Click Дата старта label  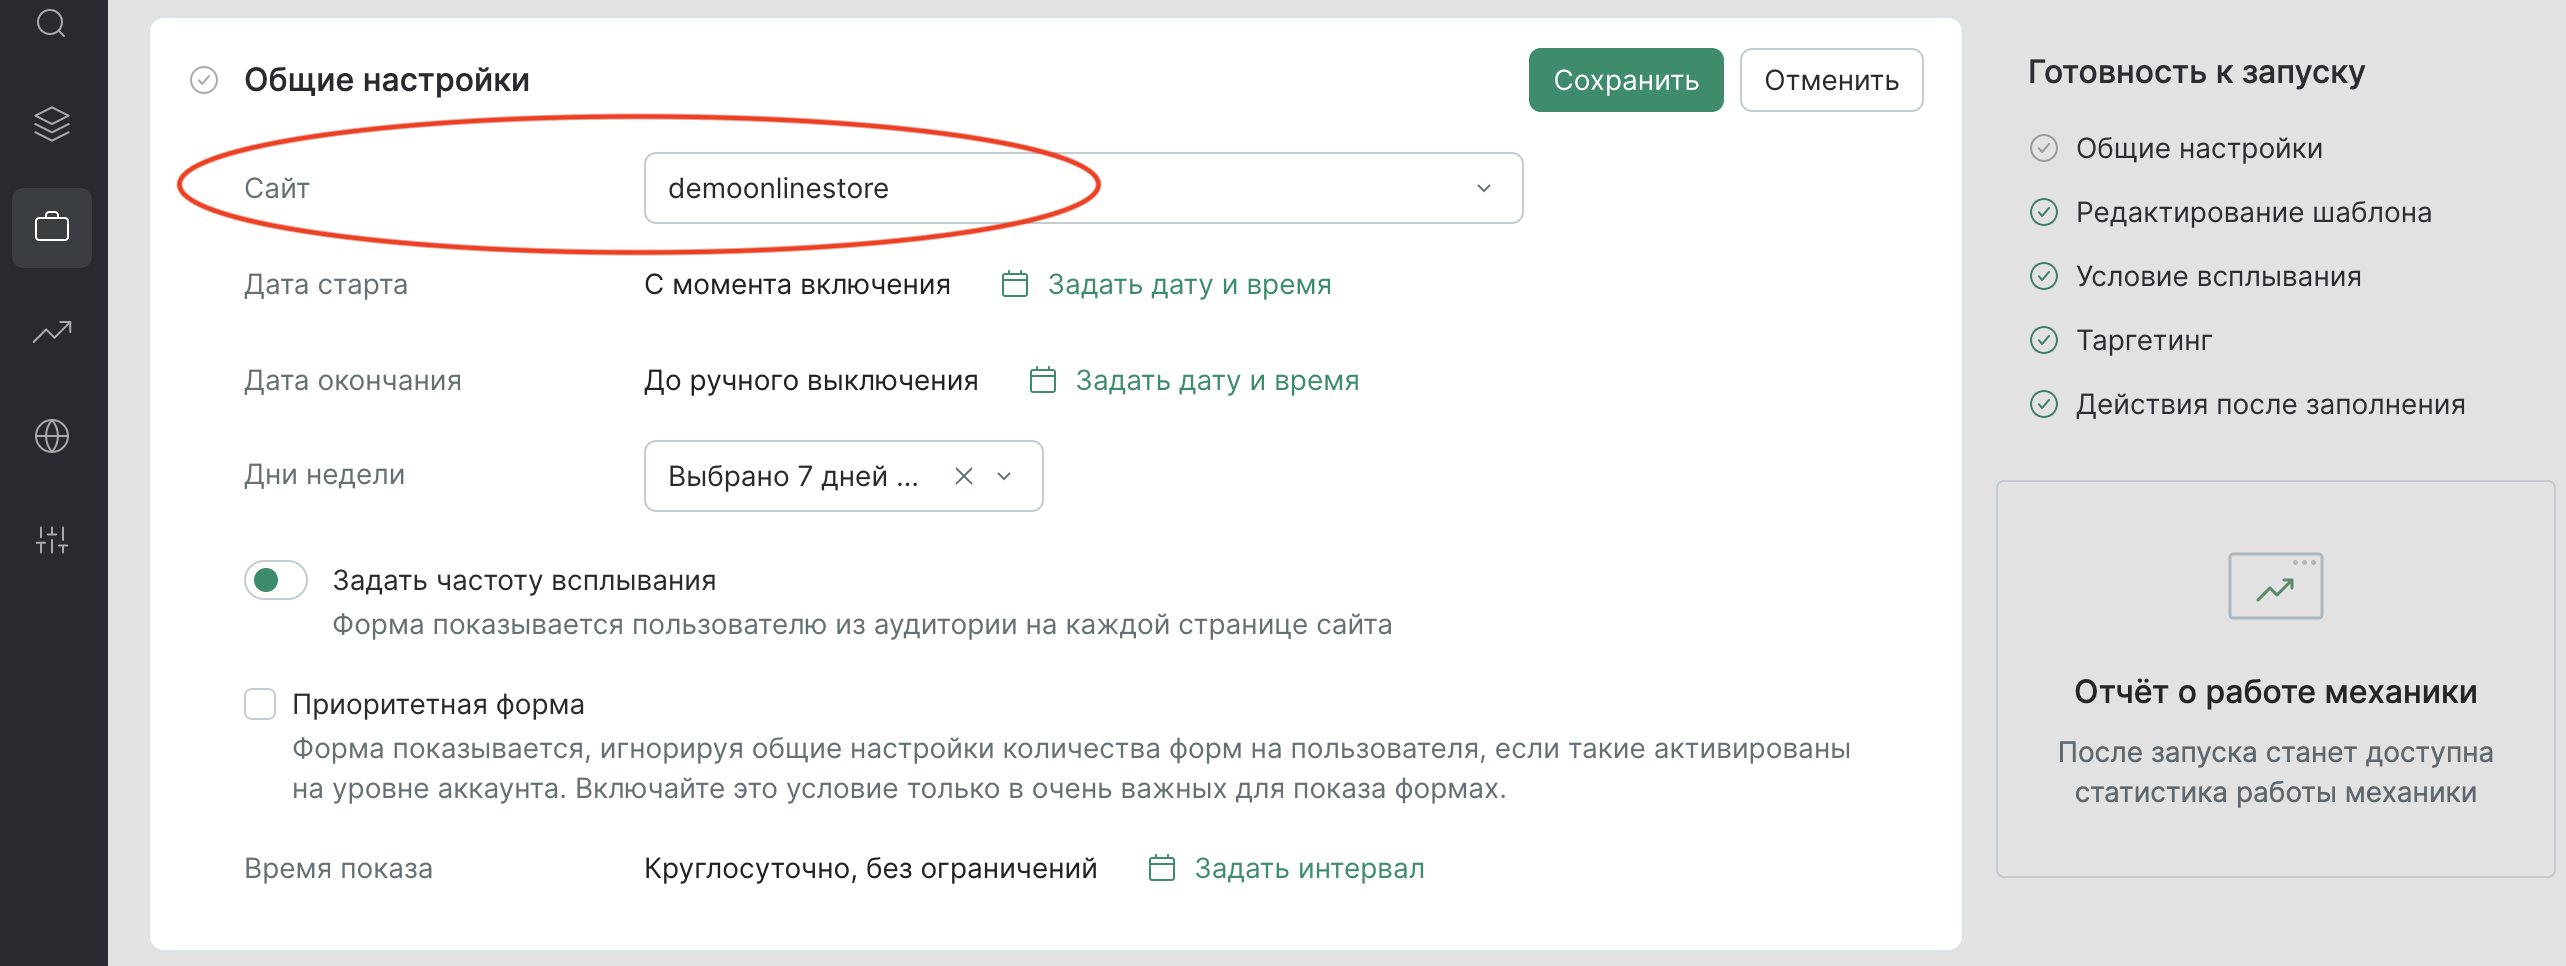(x=326, y=284)
